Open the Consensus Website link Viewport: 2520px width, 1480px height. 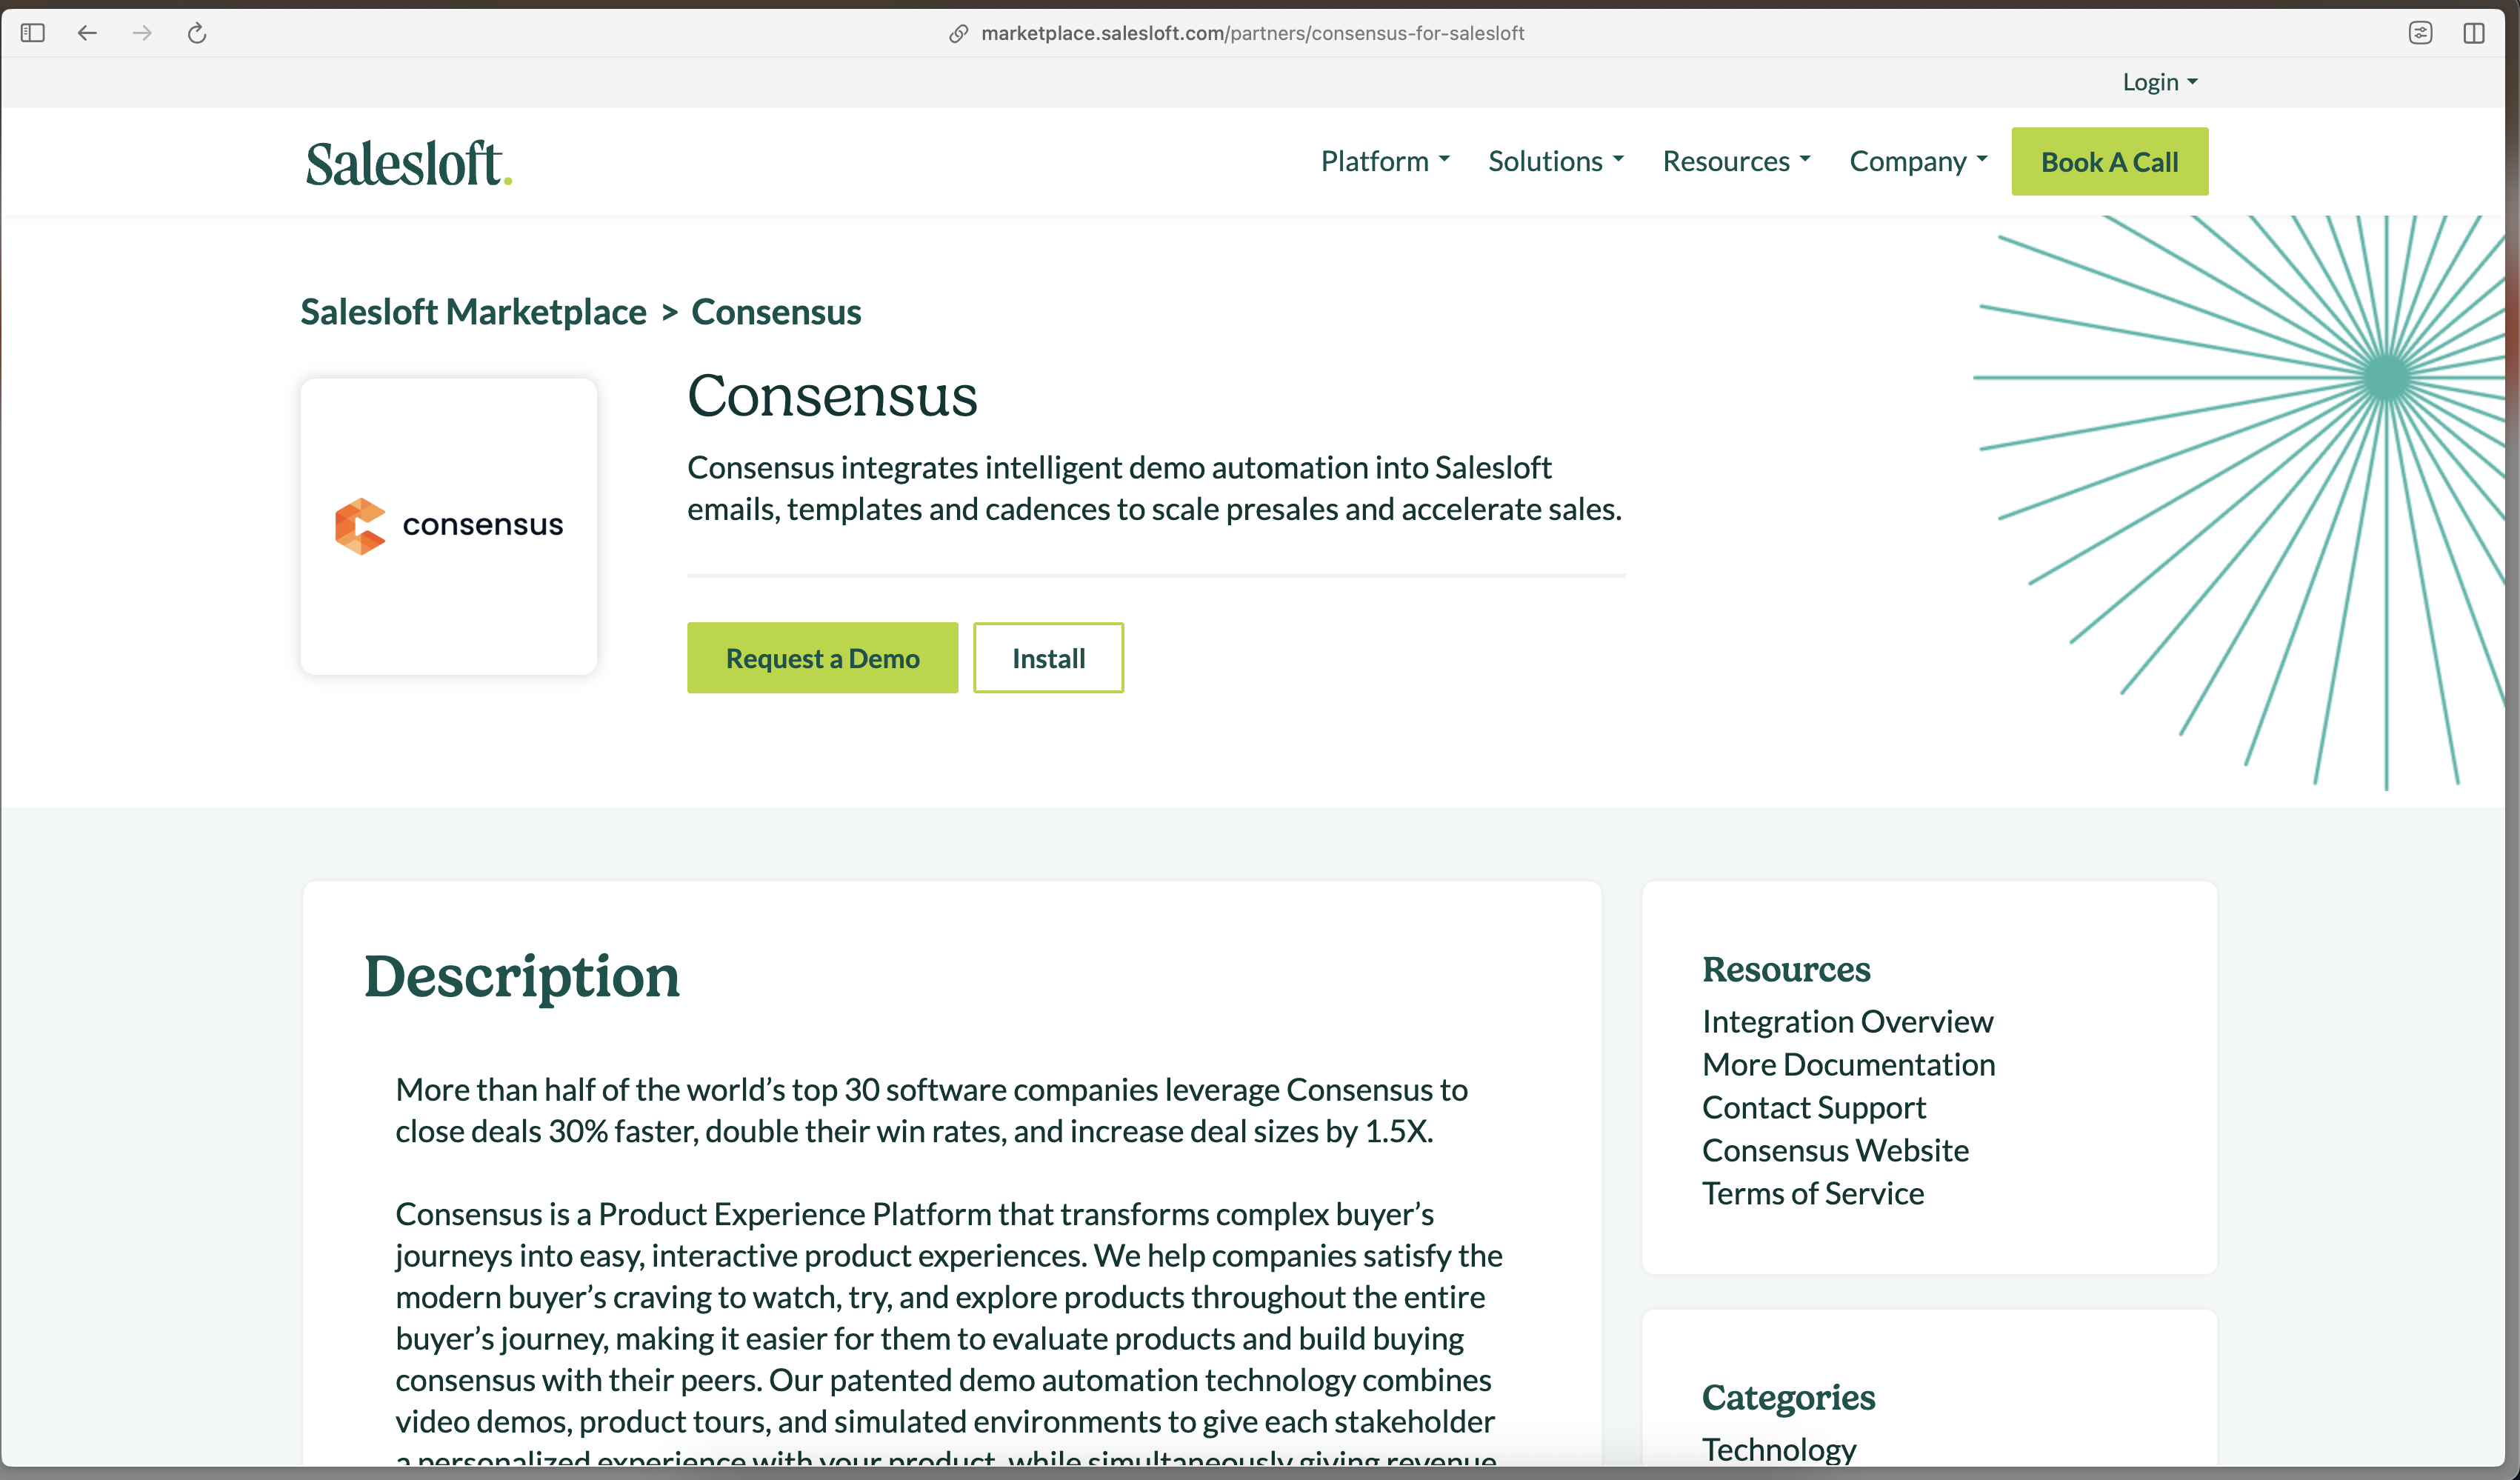tap(1836, 1150)
